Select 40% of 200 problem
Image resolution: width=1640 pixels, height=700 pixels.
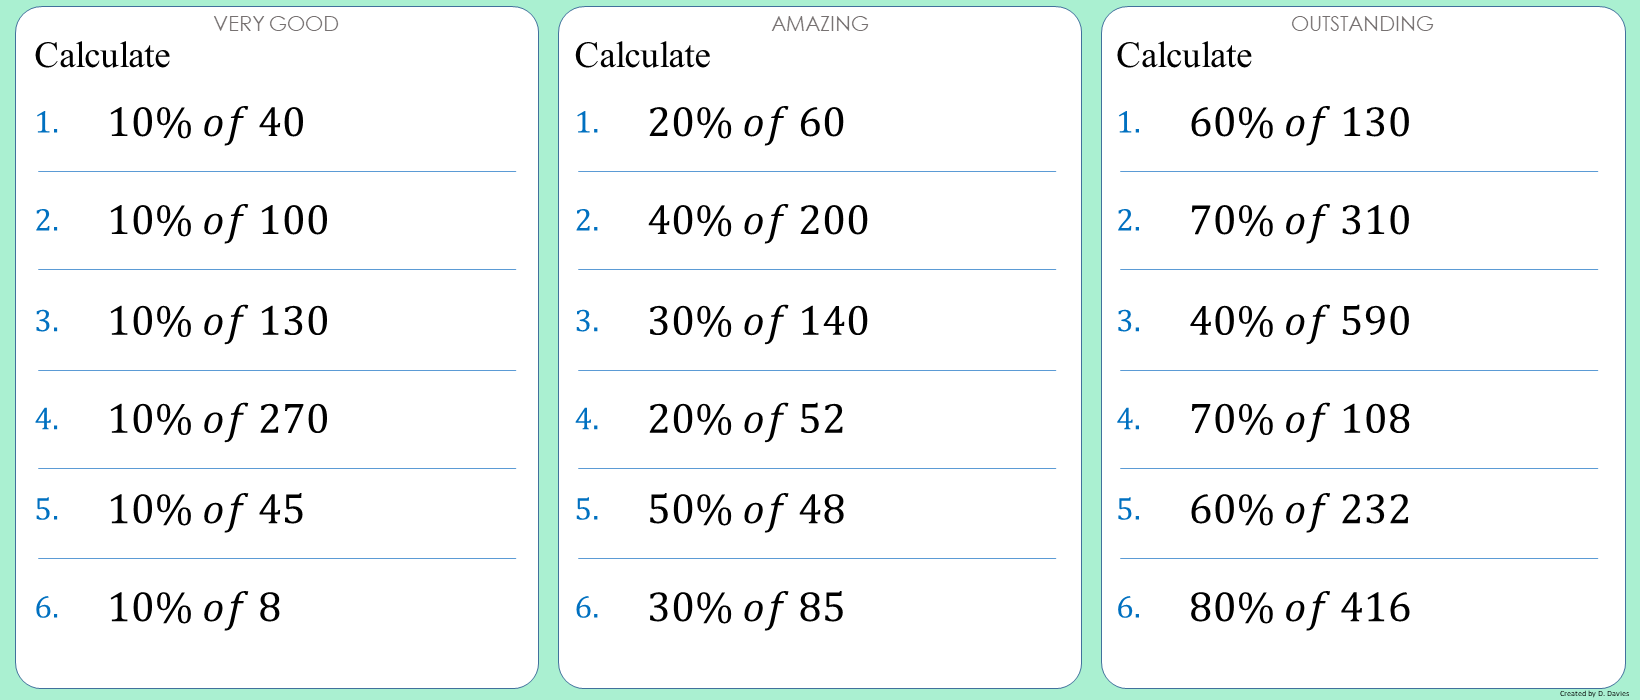(758, 221)
